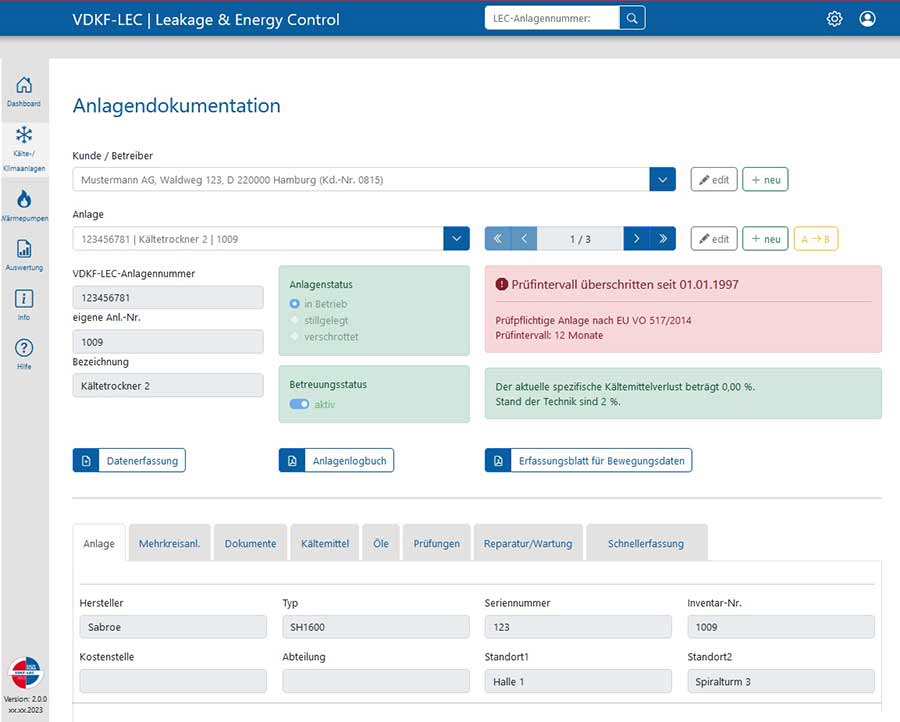This screenshot has width=900, height=722.
Task: Switch to the Kältemittel tab
Action: click(x=325, y=543)
